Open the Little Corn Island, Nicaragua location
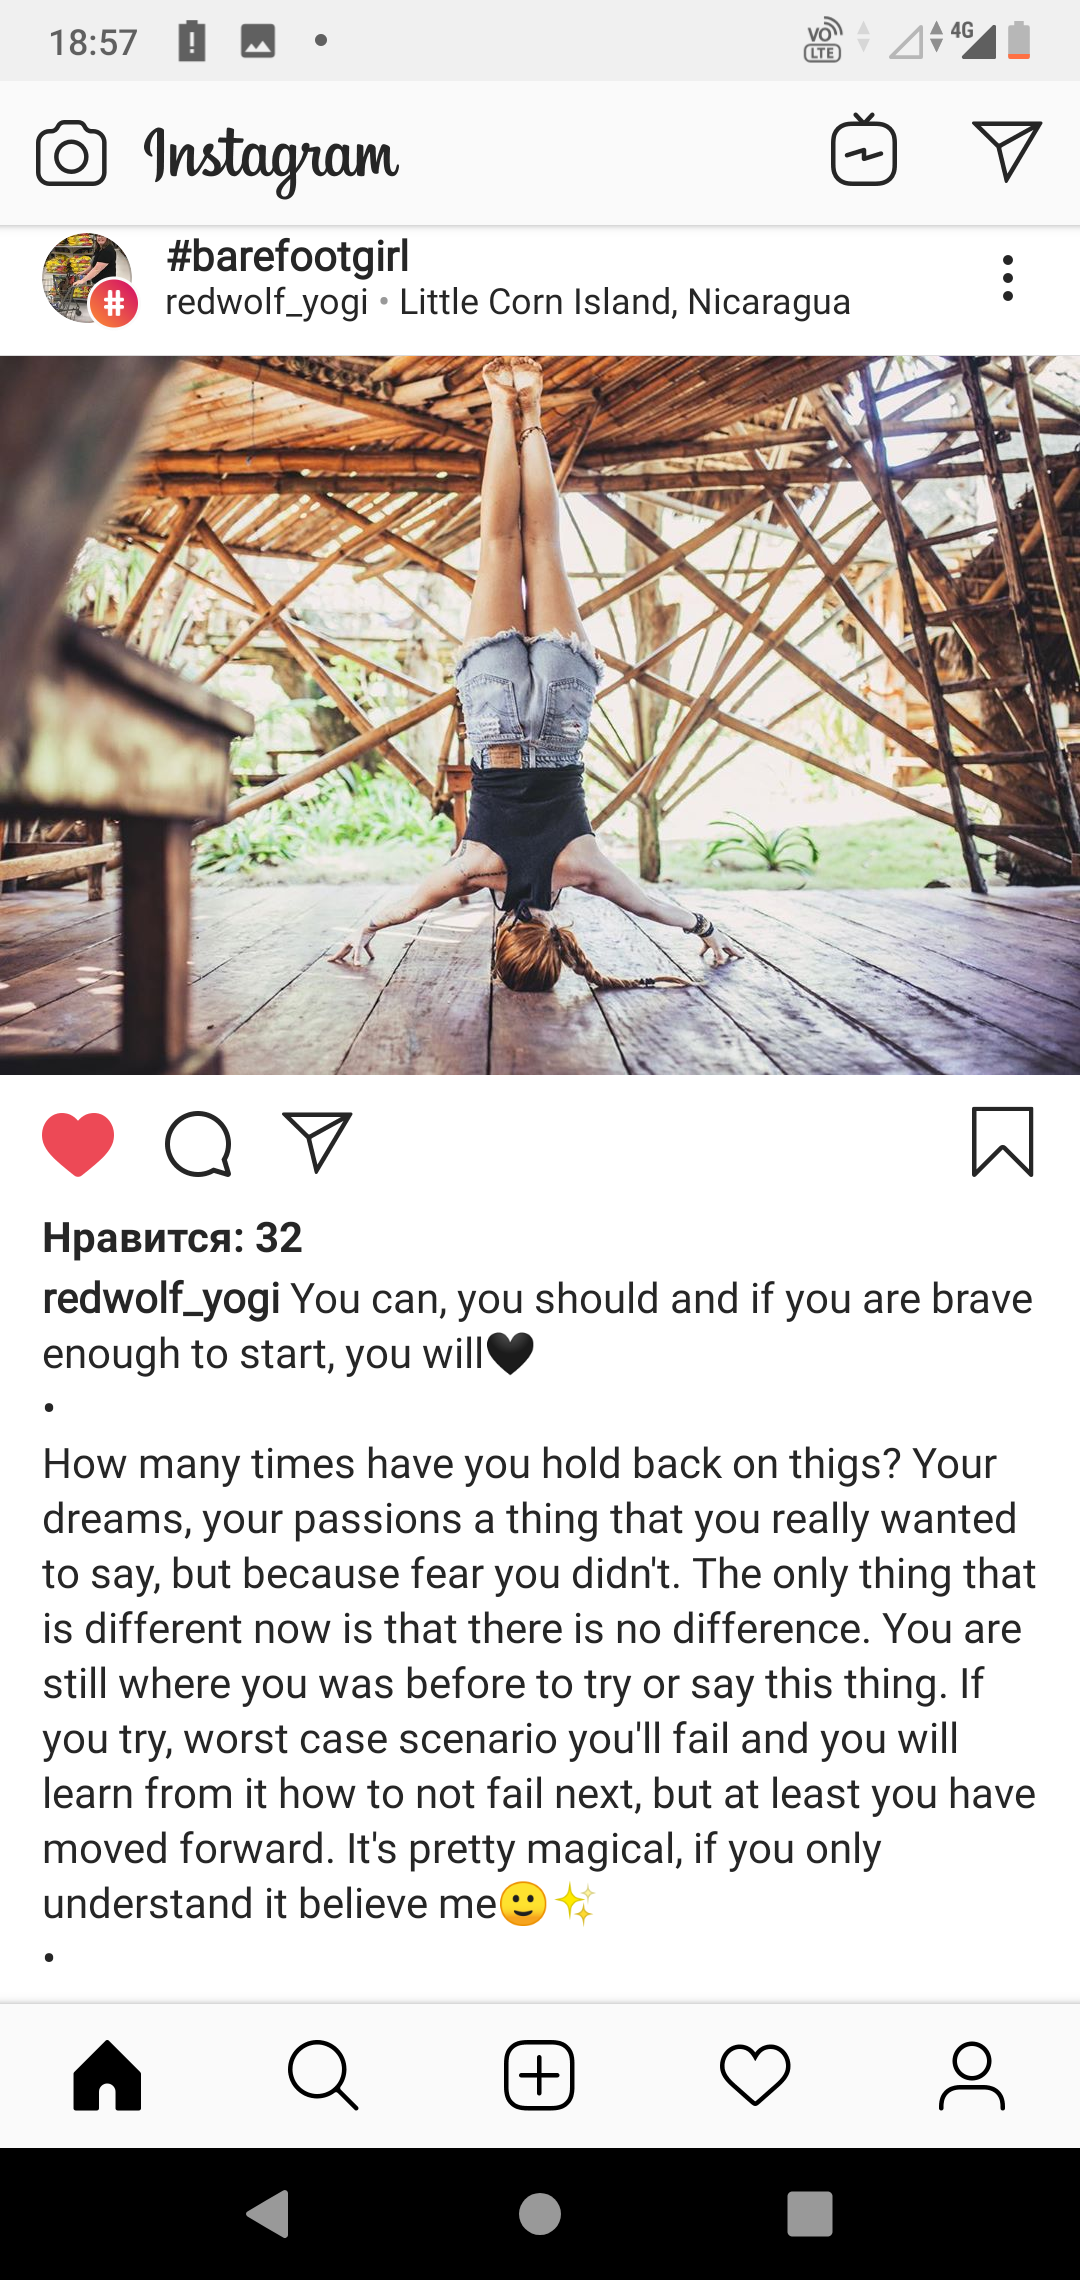The height and width of the screenshot is (2280, 1080). coord(625,302)
